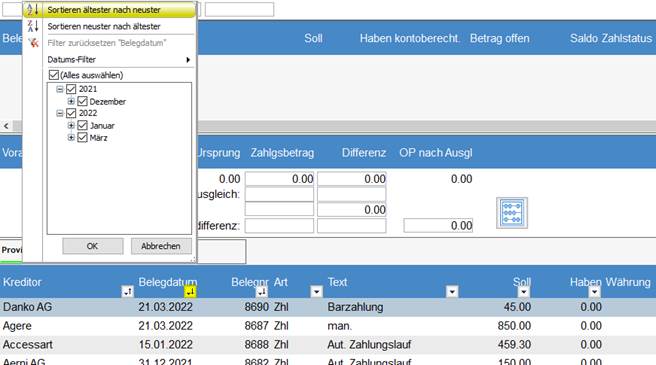Open the Haben column filter dropdown
Image resolution: width=656 pixels, height=365 pixels.
click(x=594, y=291)
